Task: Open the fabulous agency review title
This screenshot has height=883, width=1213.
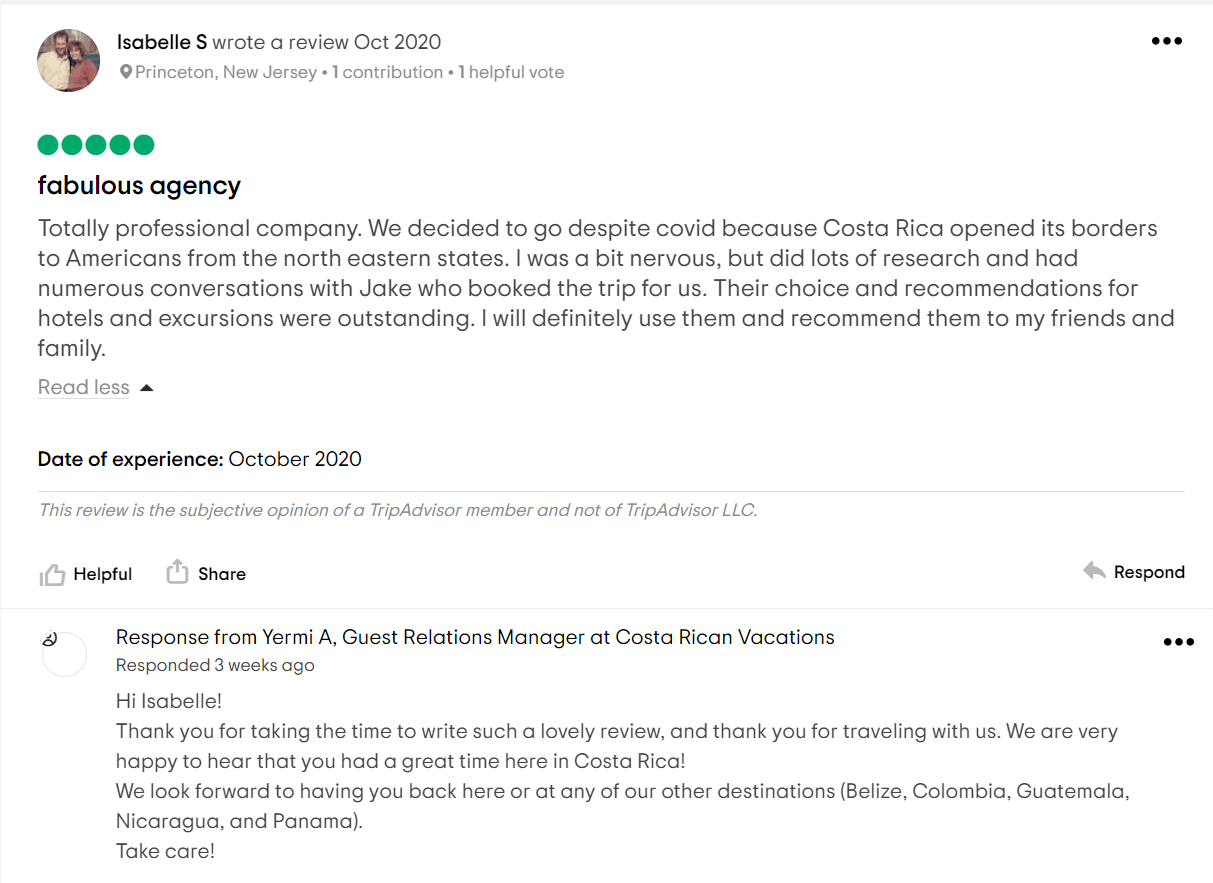Action: 139,186
